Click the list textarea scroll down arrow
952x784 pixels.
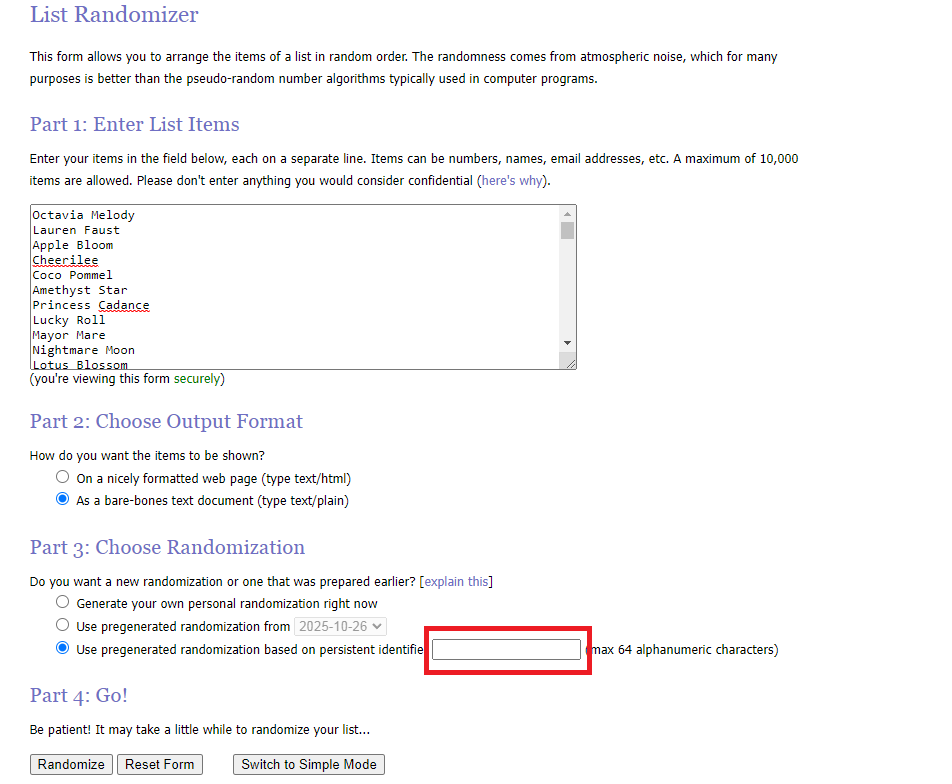pyautogui.click(x=567, y=343)
